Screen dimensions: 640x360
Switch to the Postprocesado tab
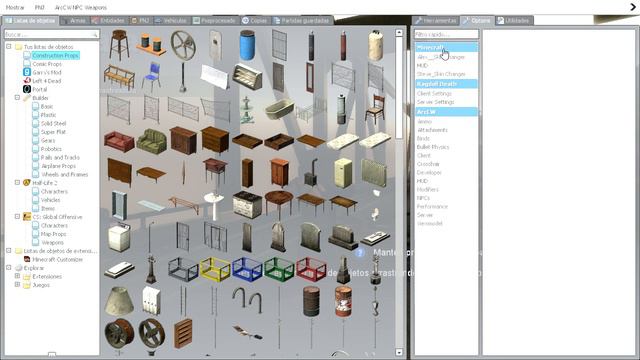[x=215, y=20]
